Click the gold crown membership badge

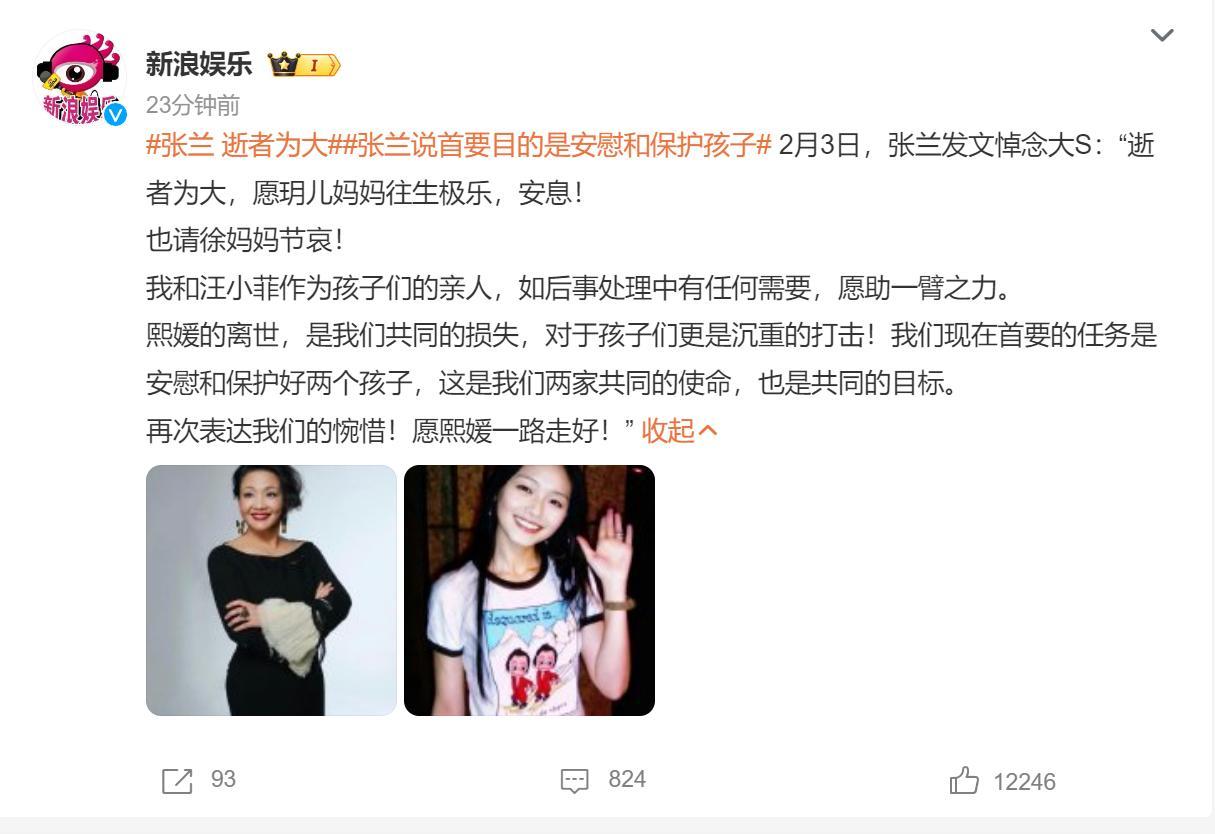[283, 65]
